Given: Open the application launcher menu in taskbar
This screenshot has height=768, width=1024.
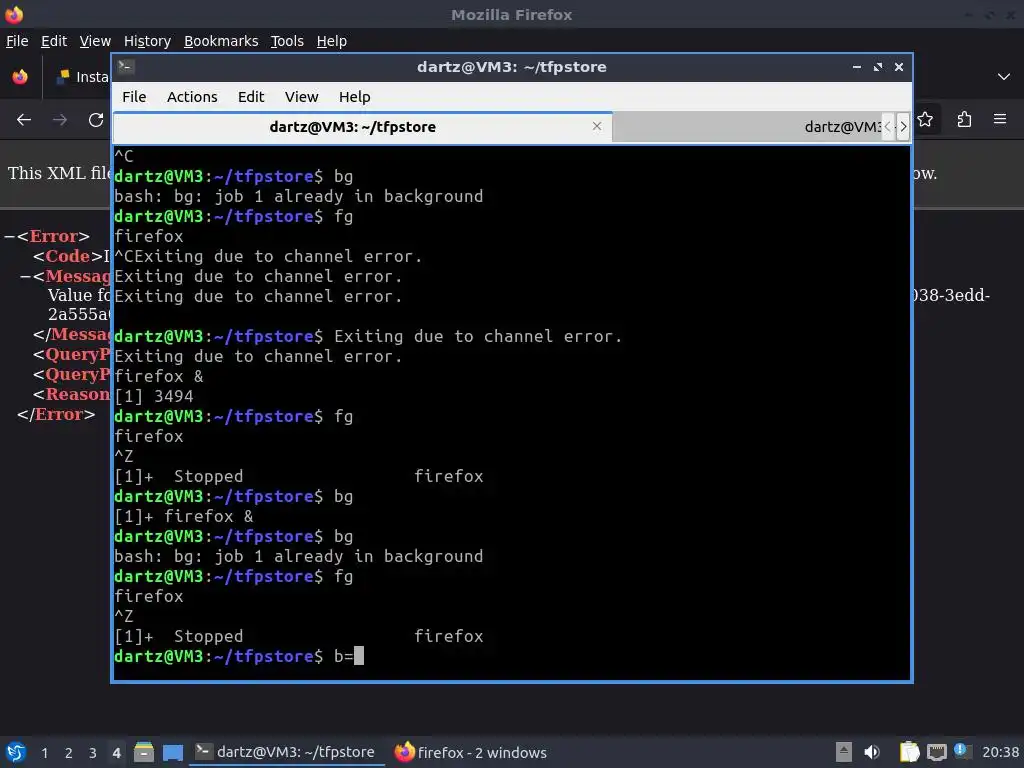Looking at the screenshot, I should (x=16, y=752).
